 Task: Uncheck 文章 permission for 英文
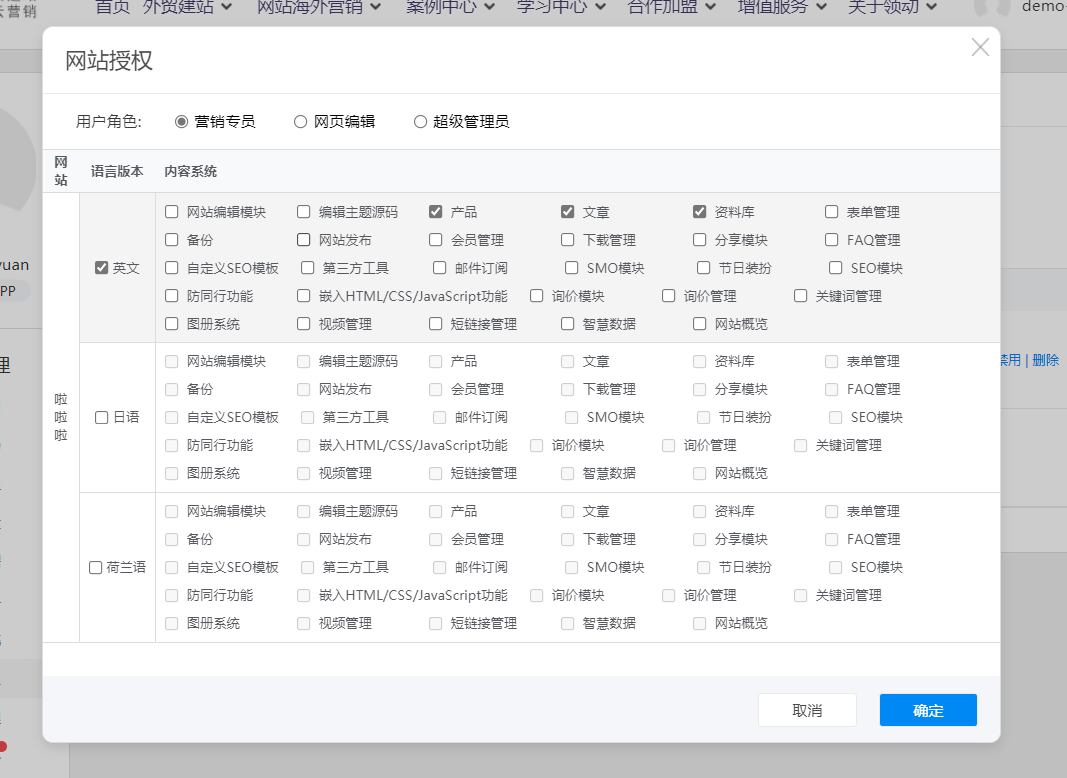[x=568, y=212]
